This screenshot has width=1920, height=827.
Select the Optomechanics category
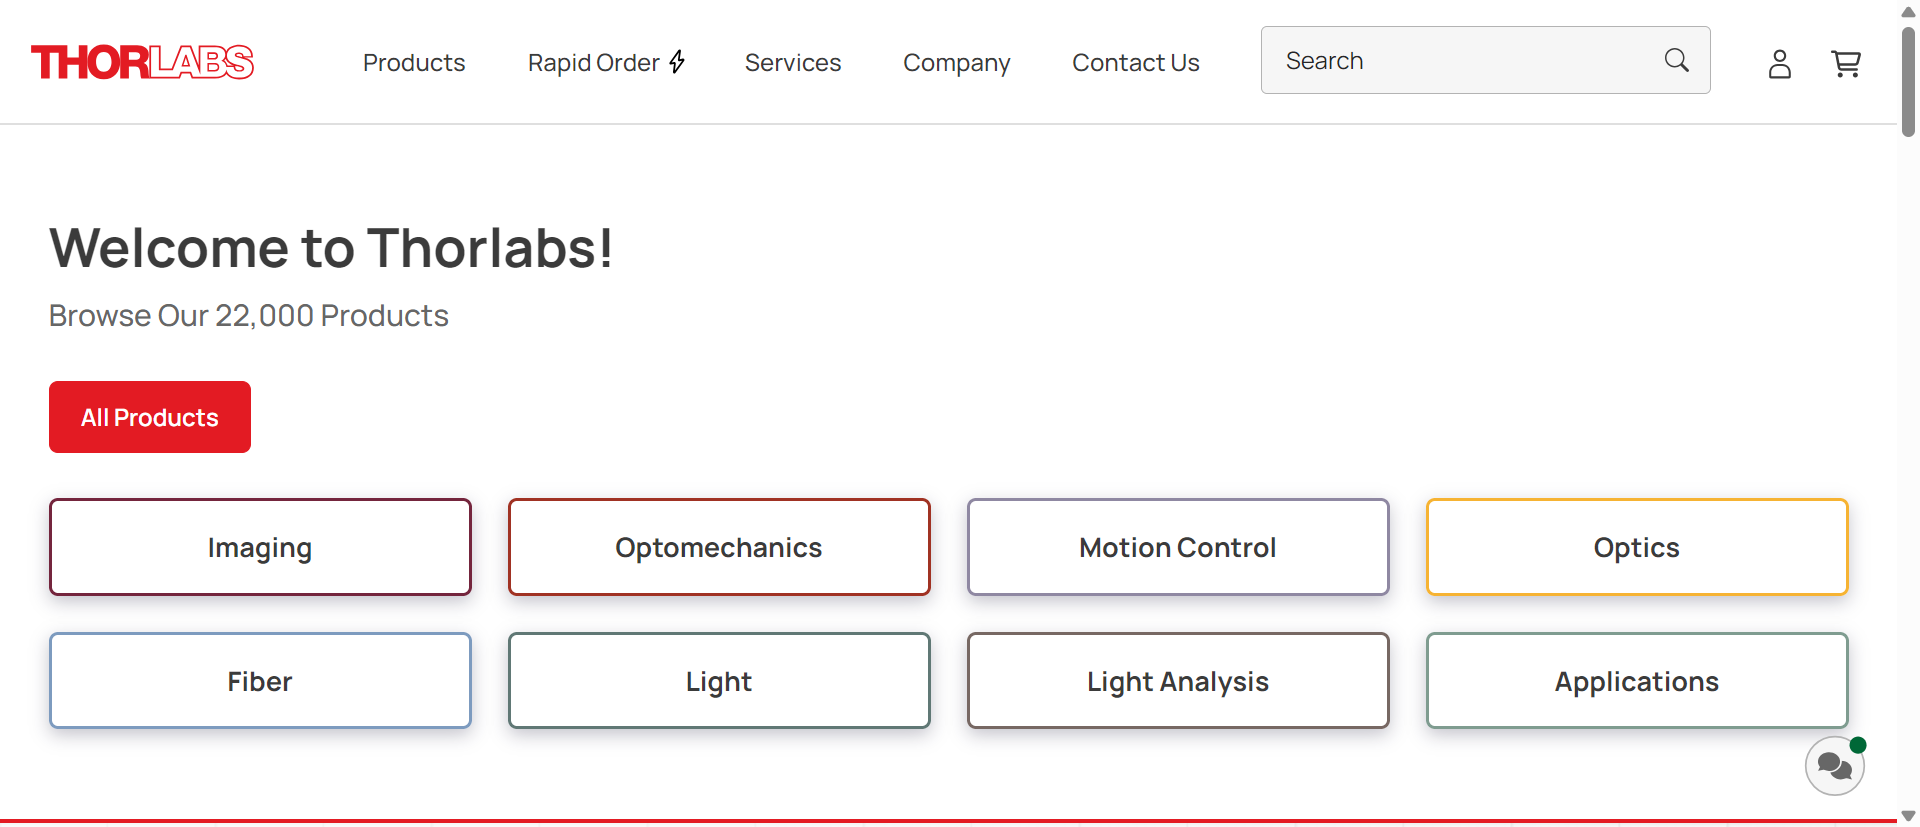pyautogui.click(x=719, y=547)
